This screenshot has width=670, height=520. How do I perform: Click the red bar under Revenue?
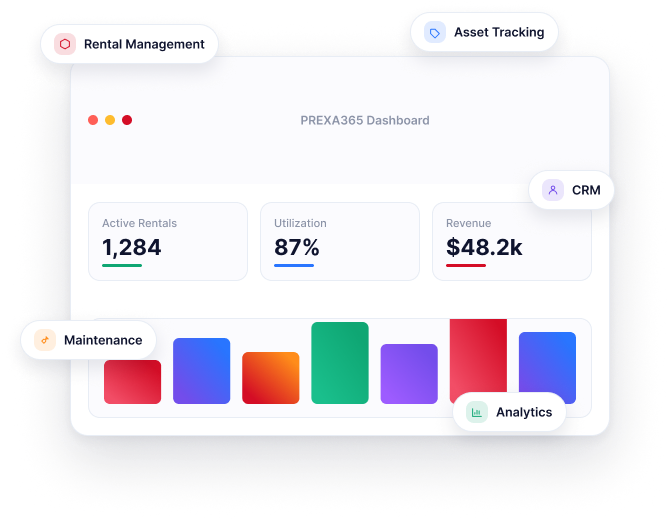tap(466, 266)
